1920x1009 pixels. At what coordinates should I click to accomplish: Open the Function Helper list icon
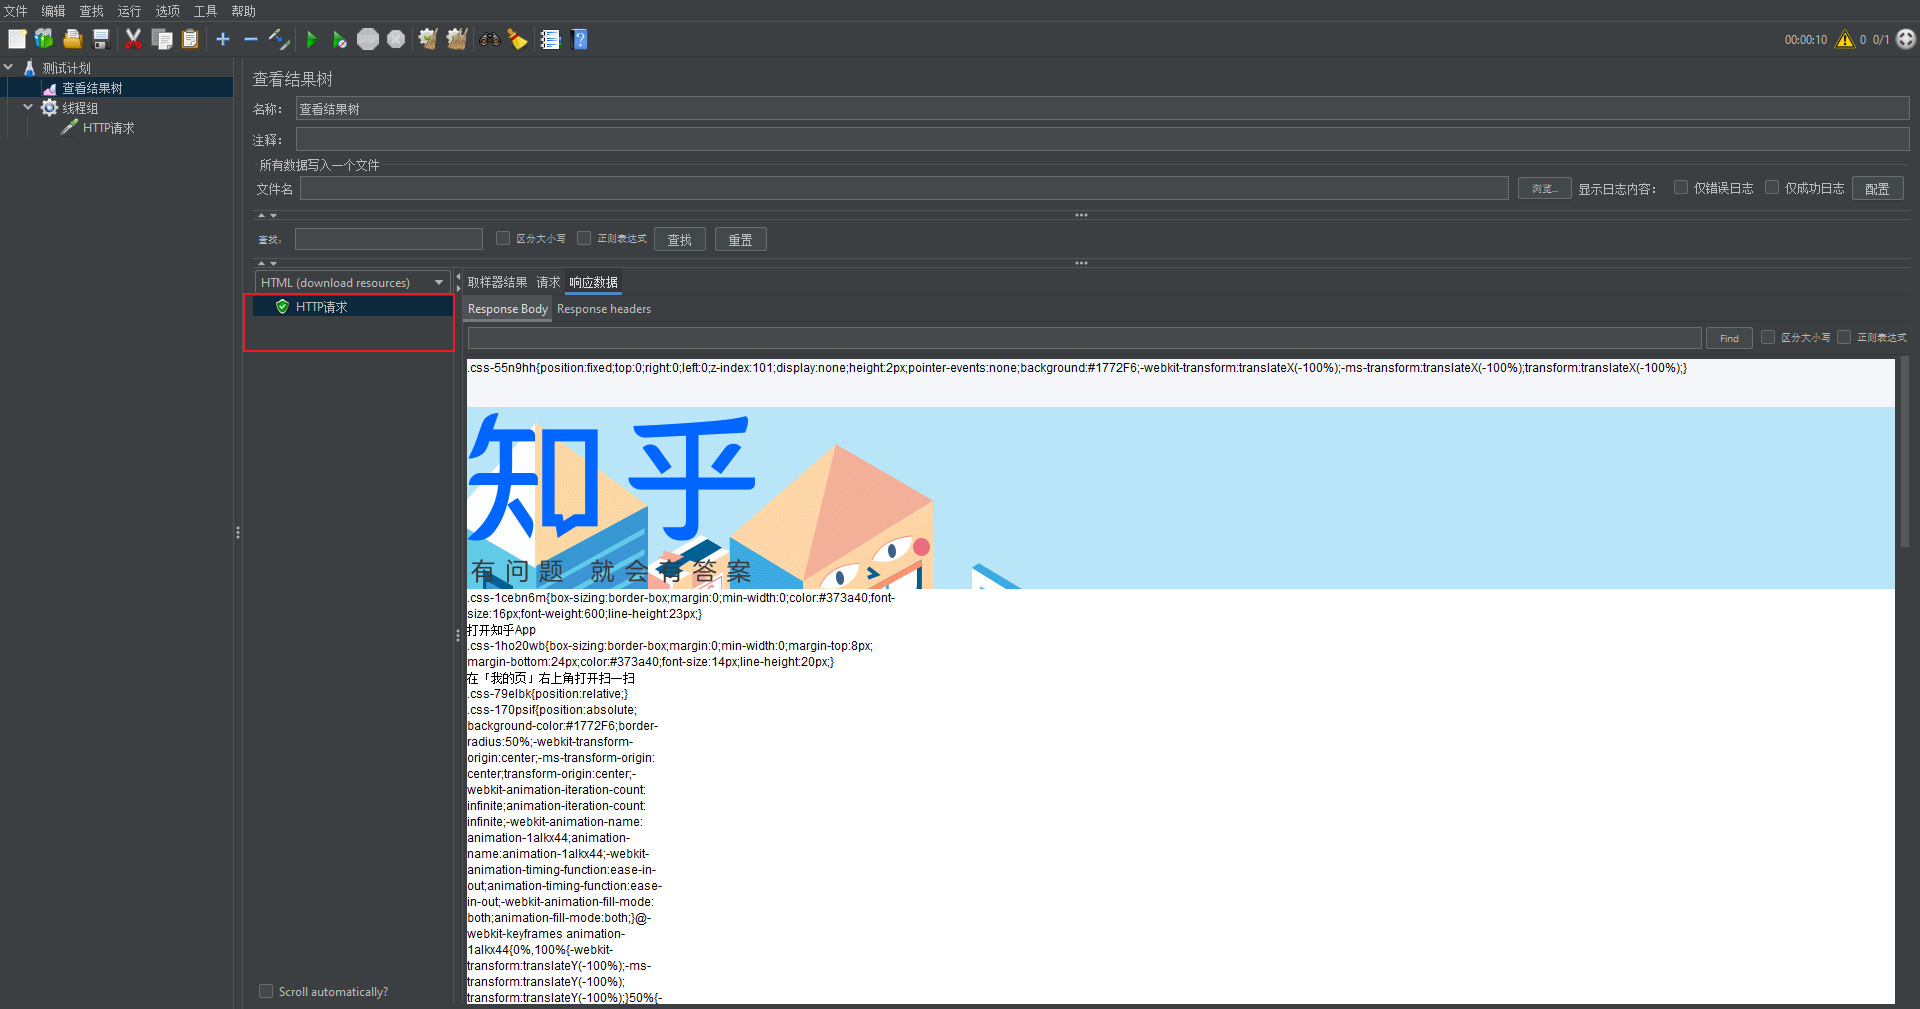point(550,39)
